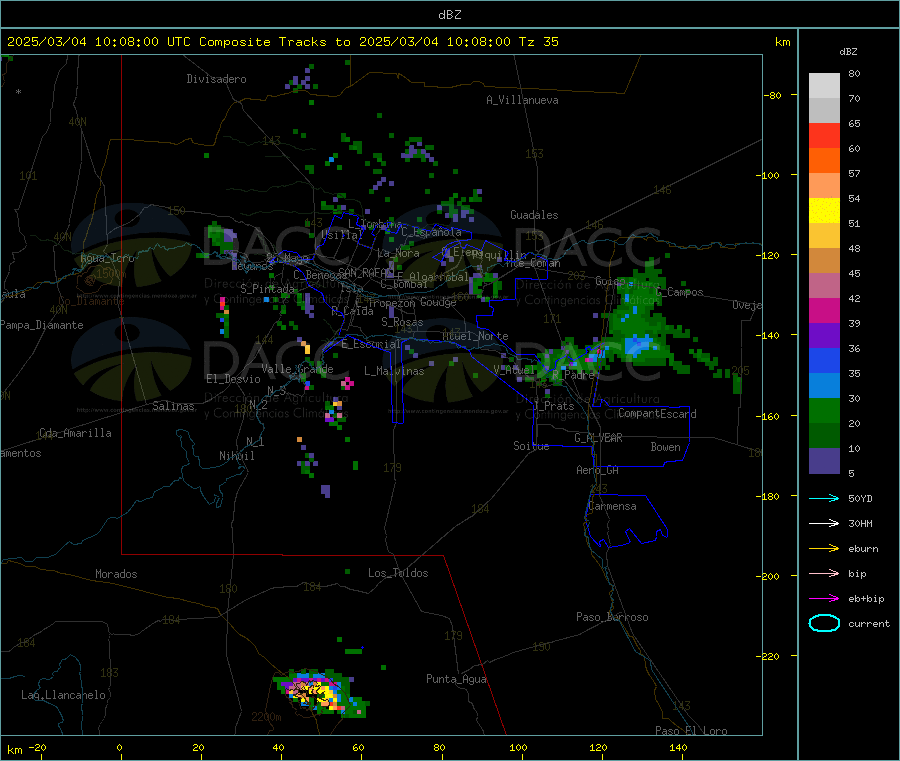Click the 'A_Villanueva' map label
Viewport: 900px width, 761px height.
pos(522,100)
